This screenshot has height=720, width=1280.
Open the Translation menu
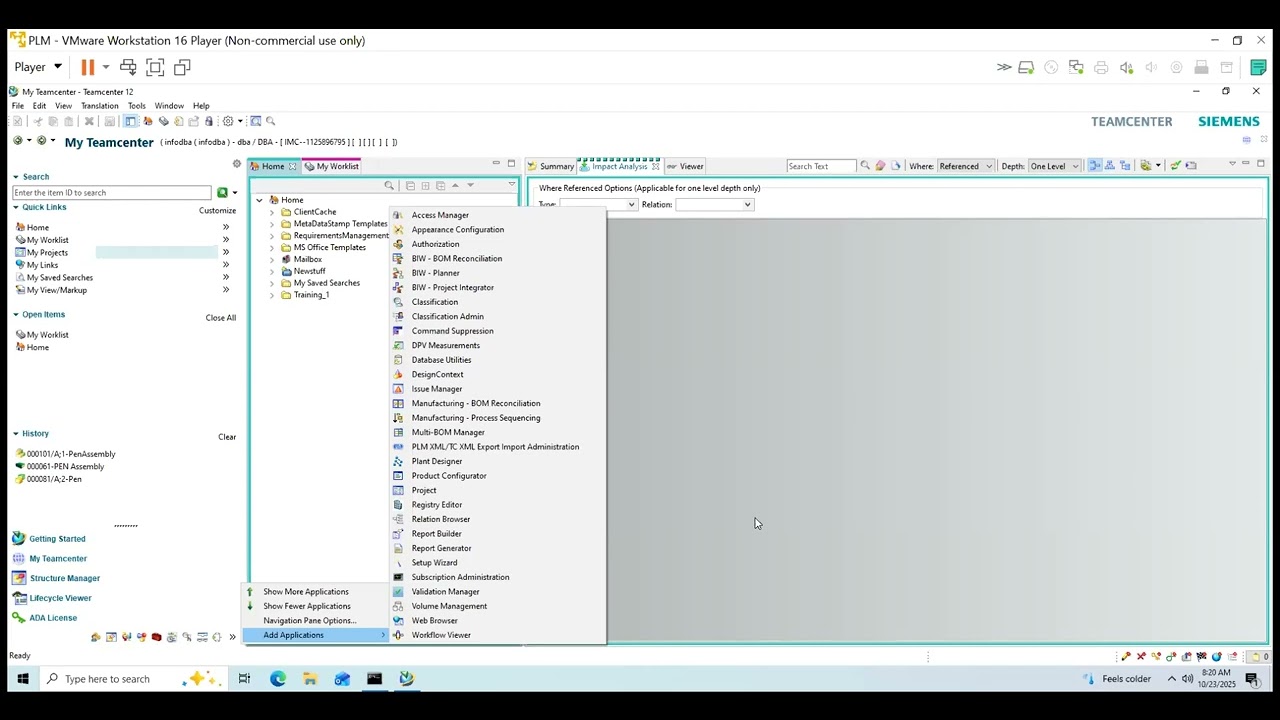point(100,106)
